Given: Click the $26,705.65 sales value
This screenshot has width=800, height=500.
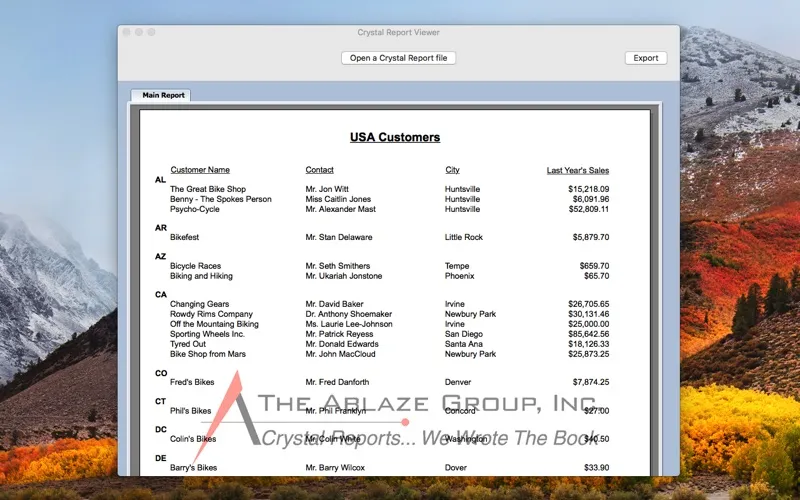Looking at the screenshot, I should pyautogui.click(x=588, y=304).
